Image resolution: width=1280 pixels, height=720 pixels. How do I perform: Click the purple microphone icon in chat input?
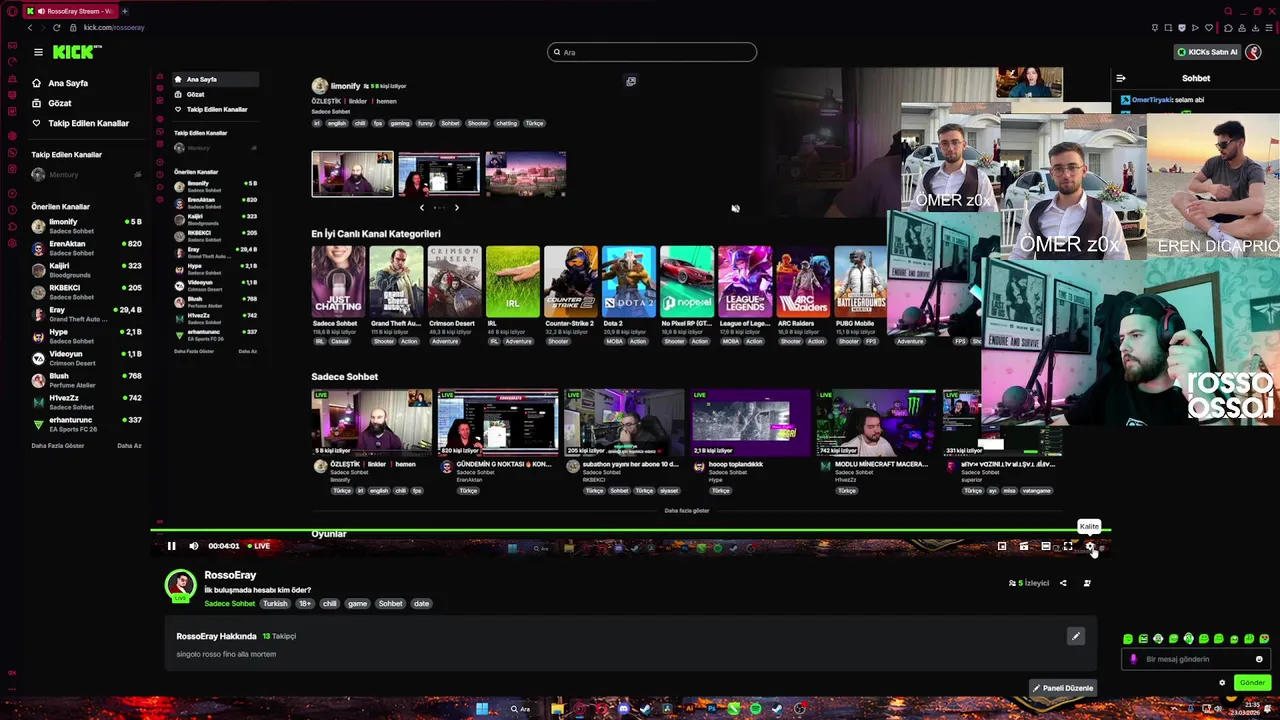1133,659
